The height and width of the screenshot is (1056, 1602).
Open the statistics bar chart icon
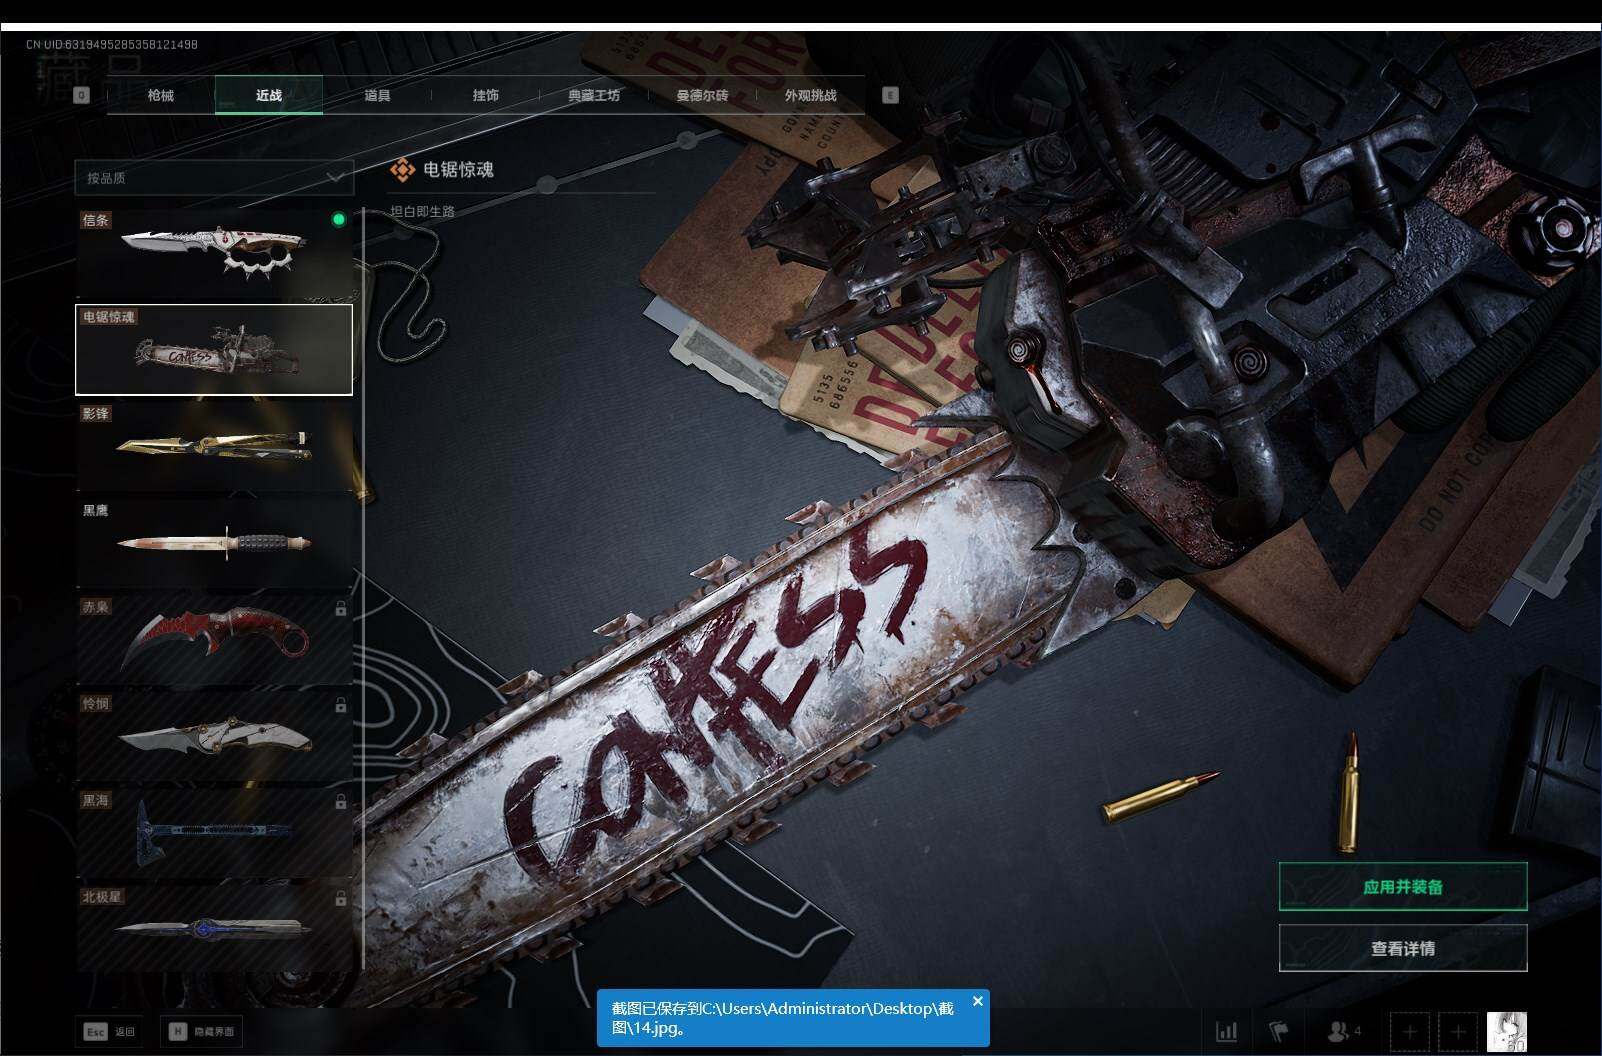(x=1226, y=1031)
